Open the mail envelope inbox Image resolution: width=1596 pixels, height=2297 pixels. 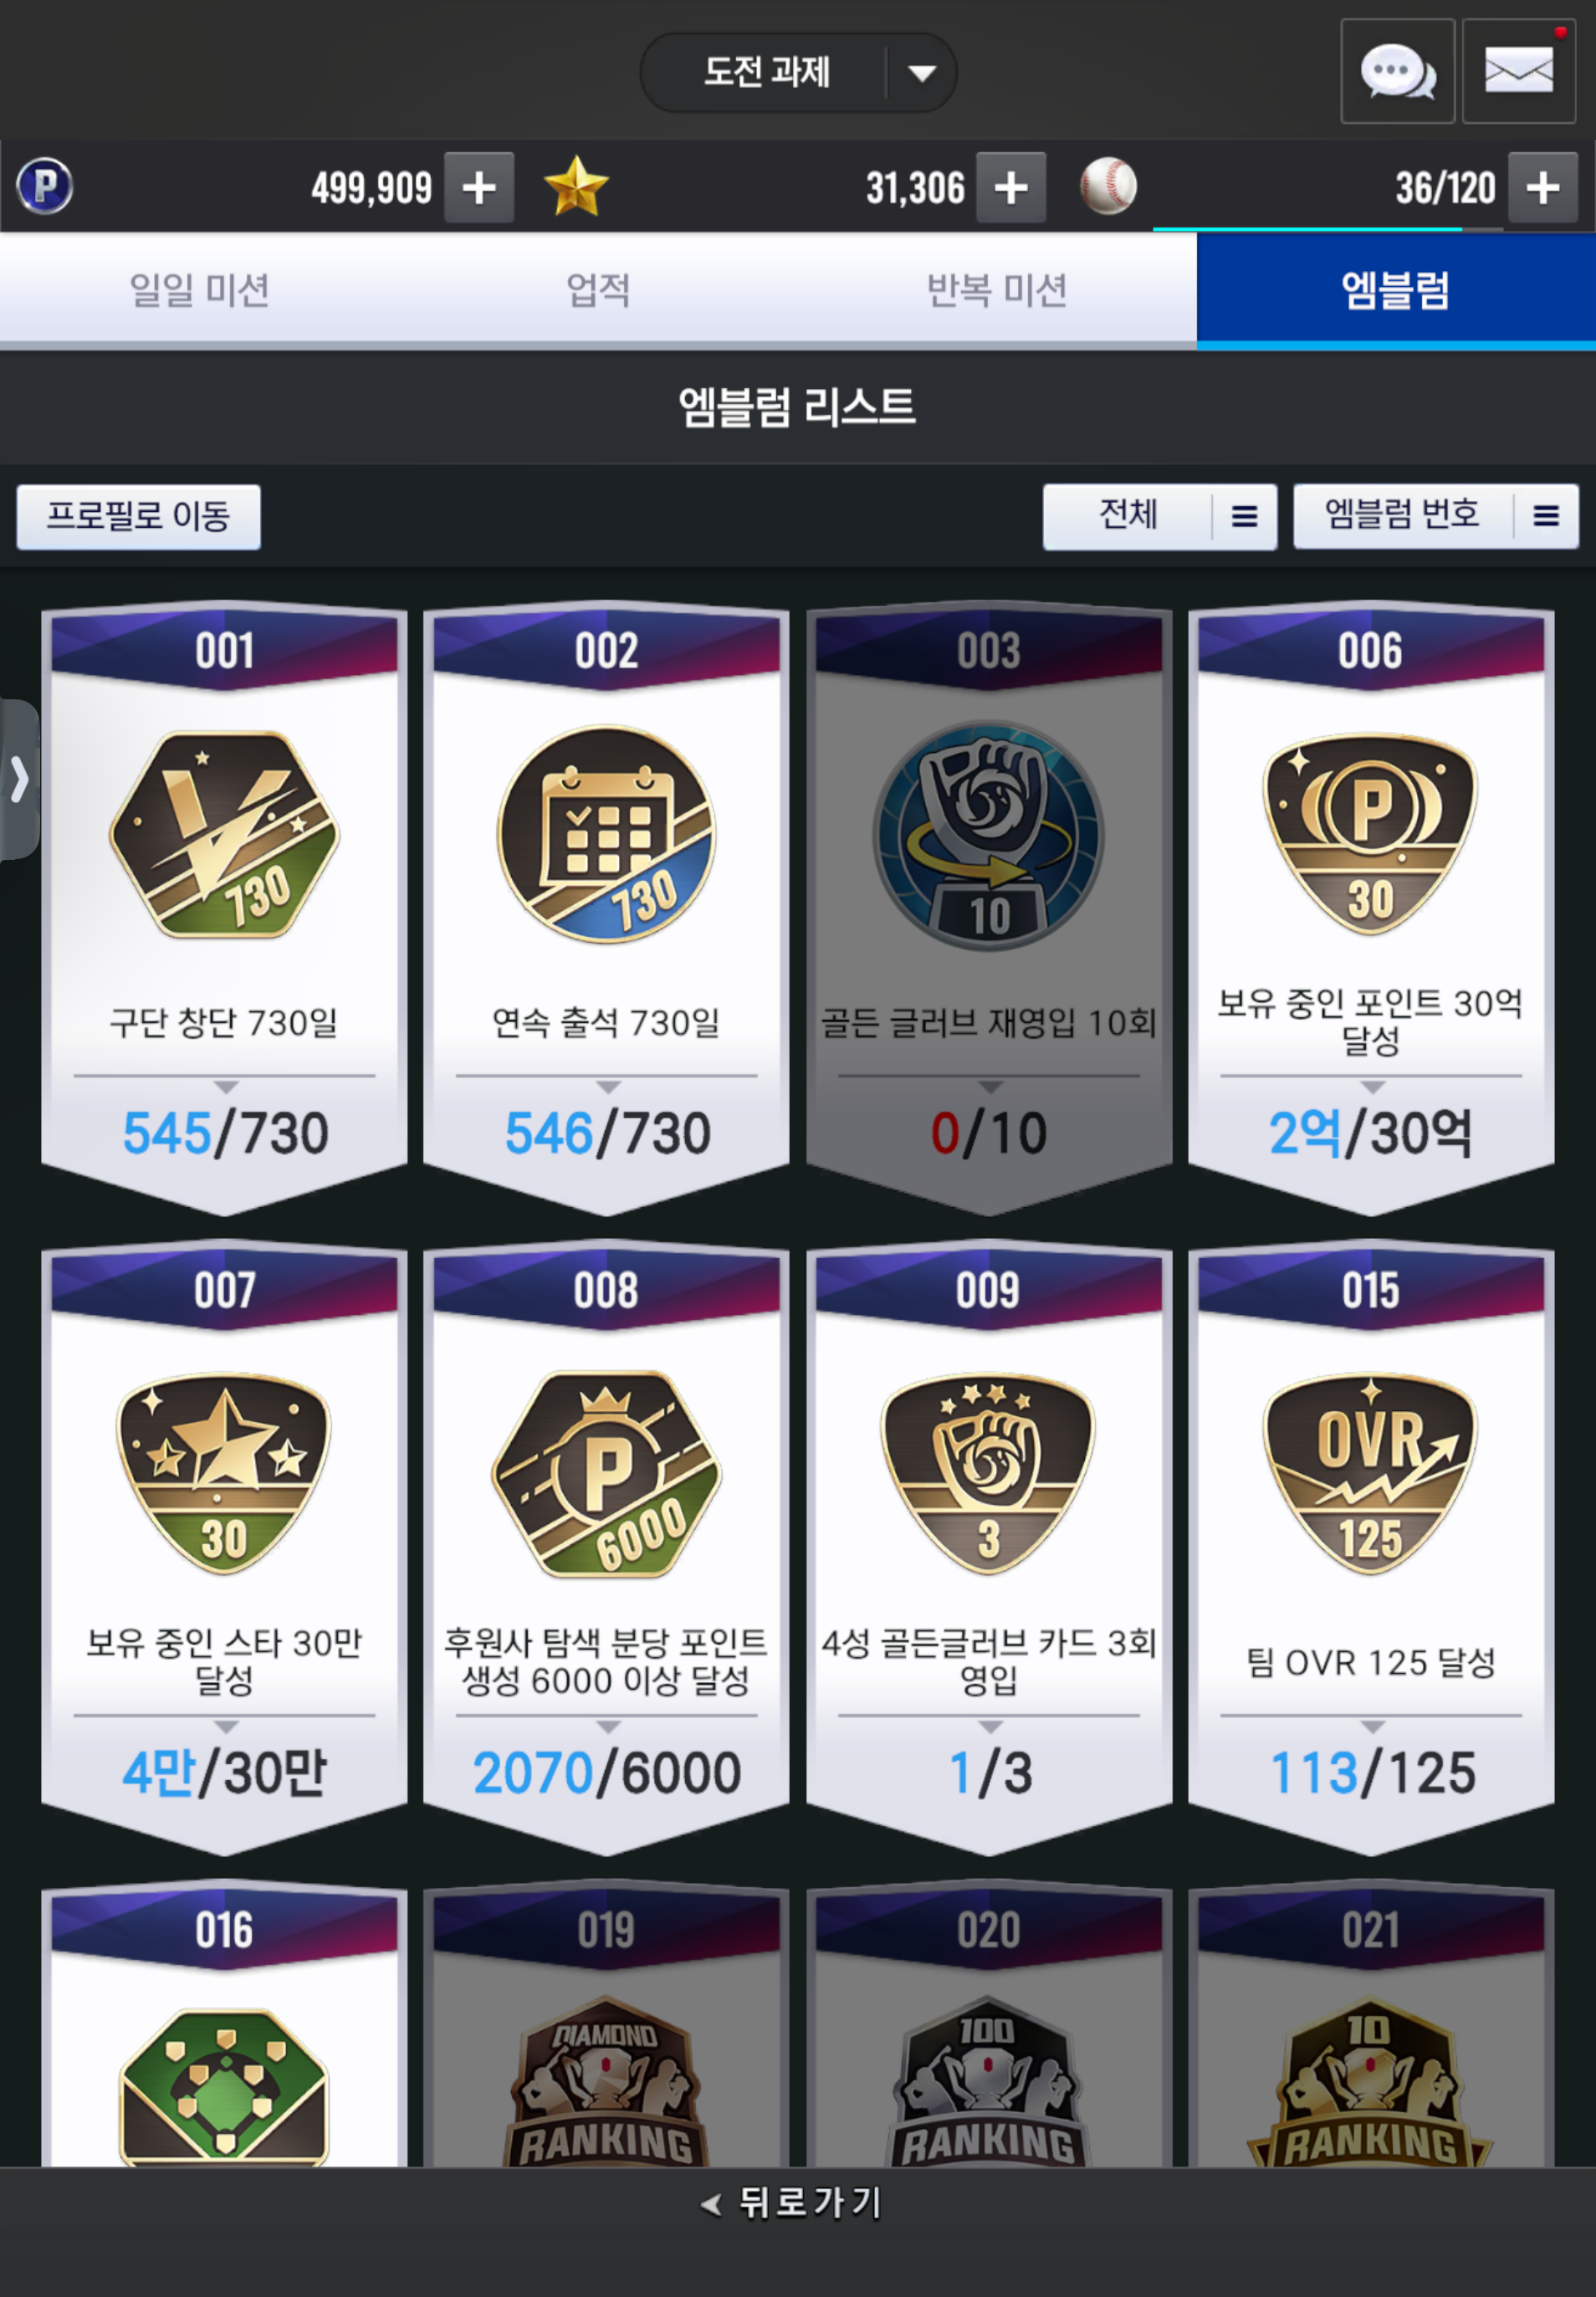1518,71
